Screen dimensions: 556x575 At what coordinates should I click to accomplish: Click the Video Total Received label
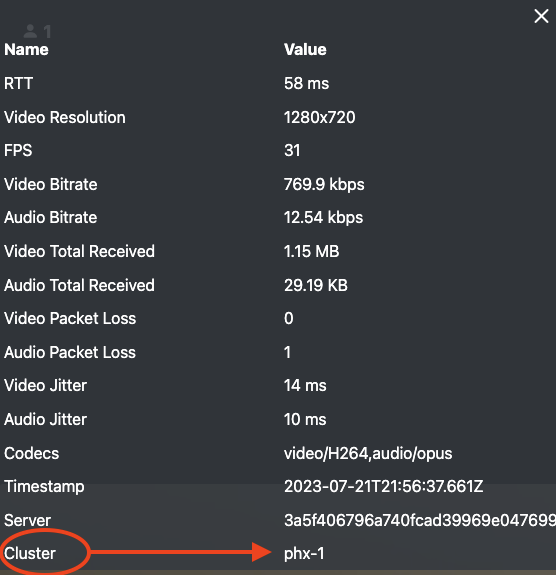click(x=79, y=252)
